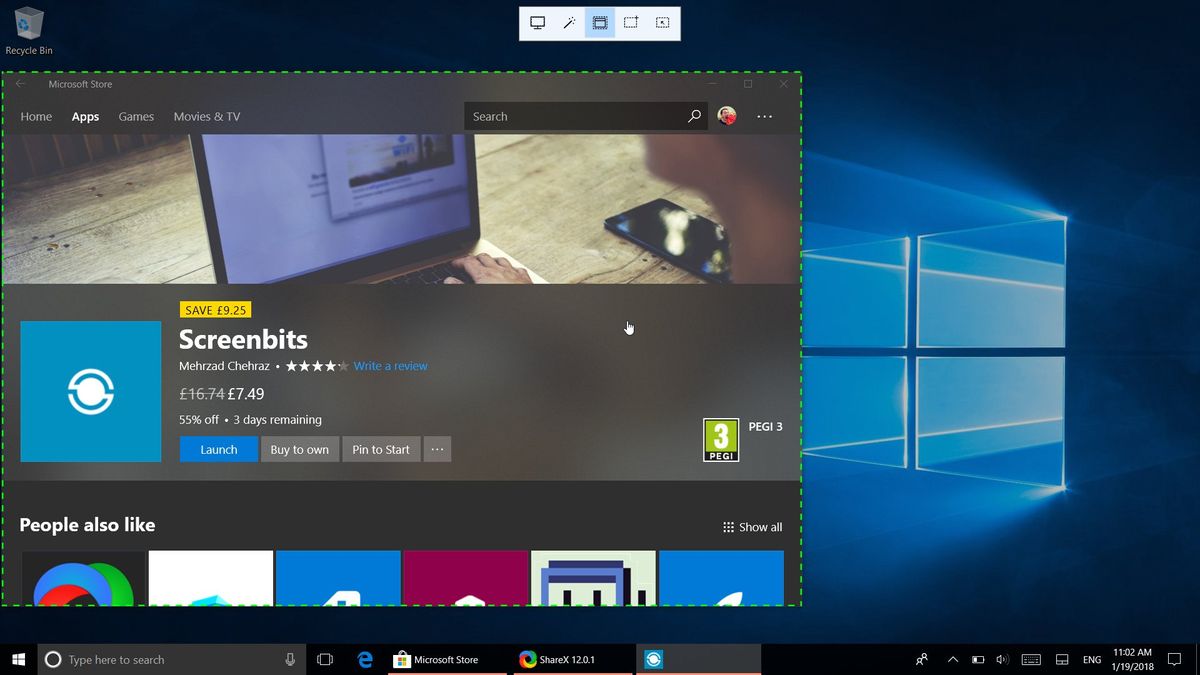Open the Write a review link
The width and height of the screenshot is (1200, 675).
pos(390,366)
